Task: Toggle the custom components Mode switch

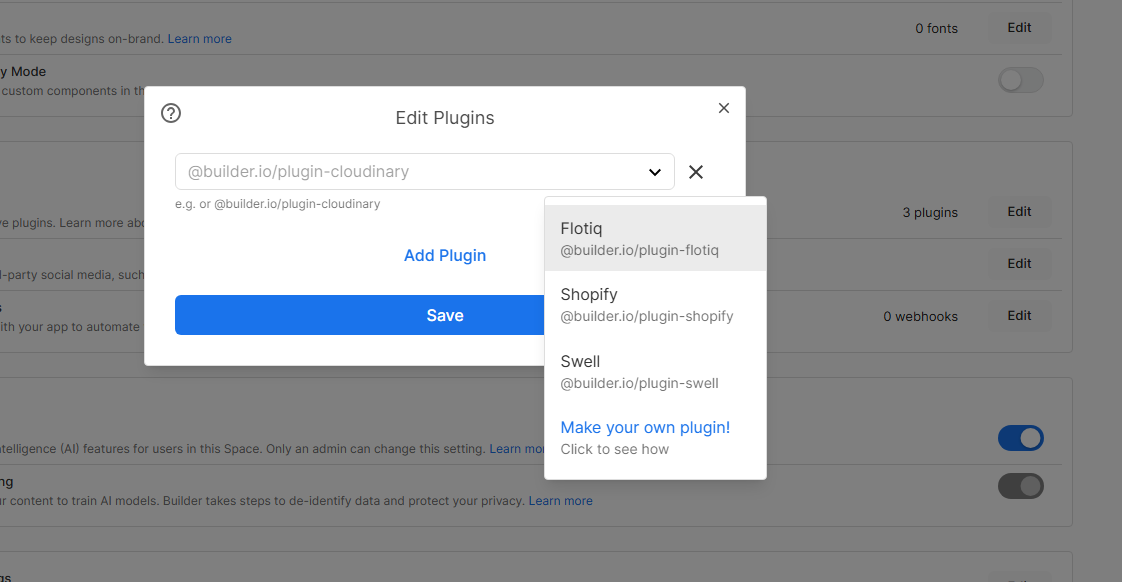Action: pos(1020,80)
